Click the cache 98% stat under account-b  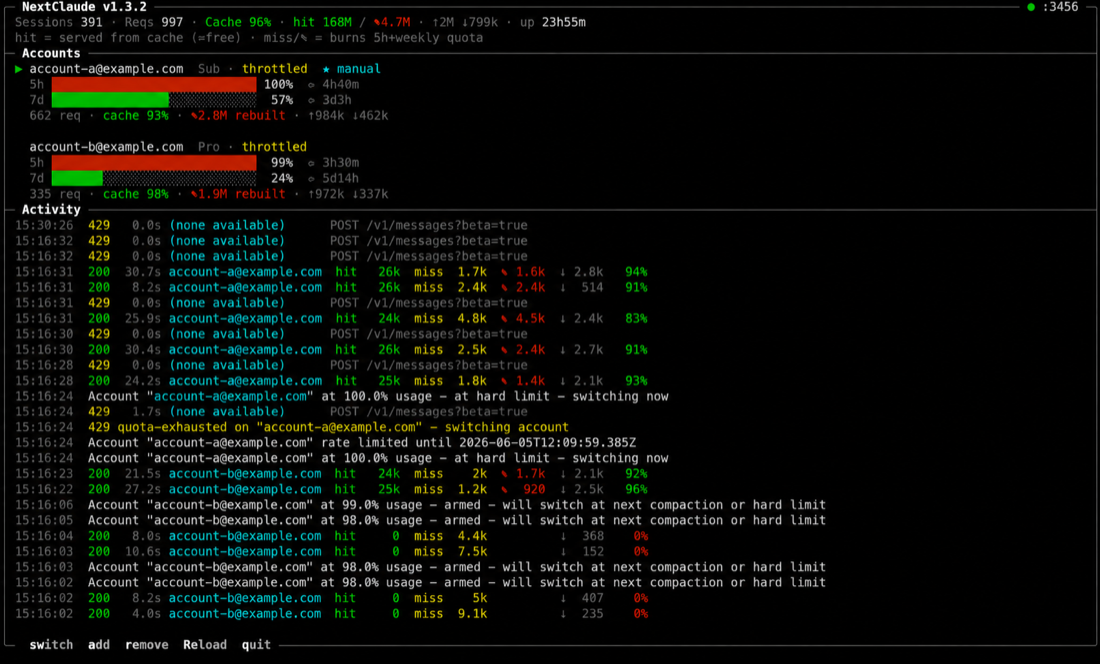click(x=135, y=194)
